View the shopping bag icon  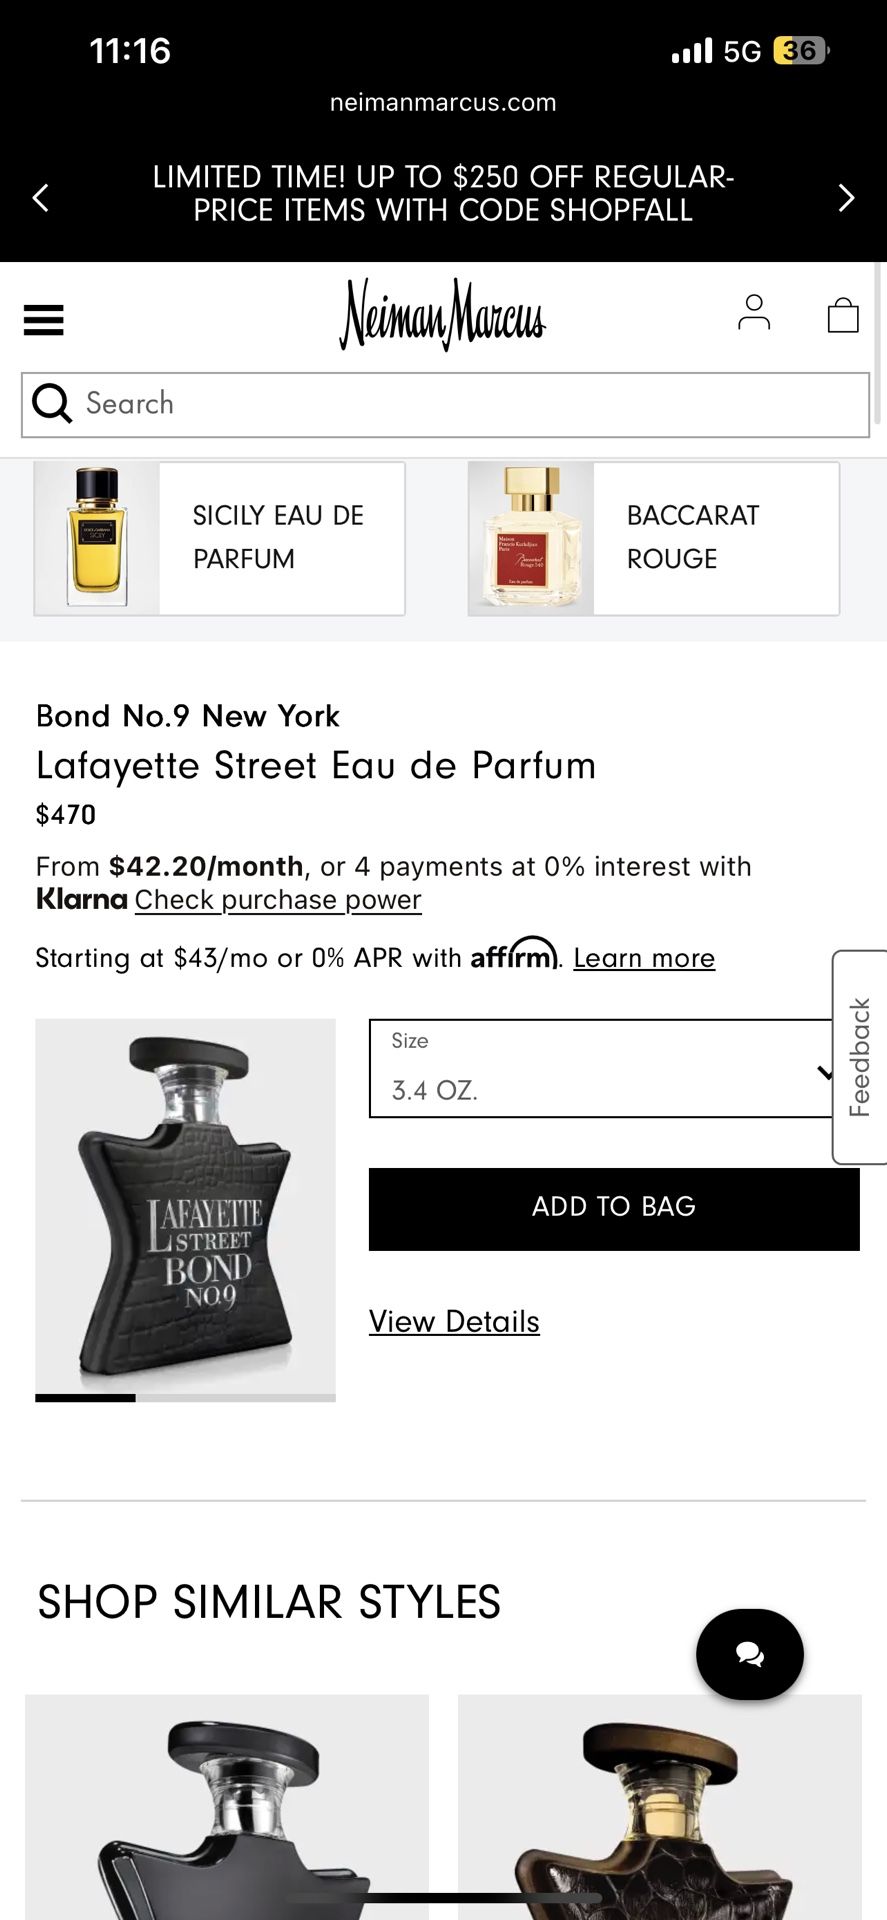[x=843, y=315]
